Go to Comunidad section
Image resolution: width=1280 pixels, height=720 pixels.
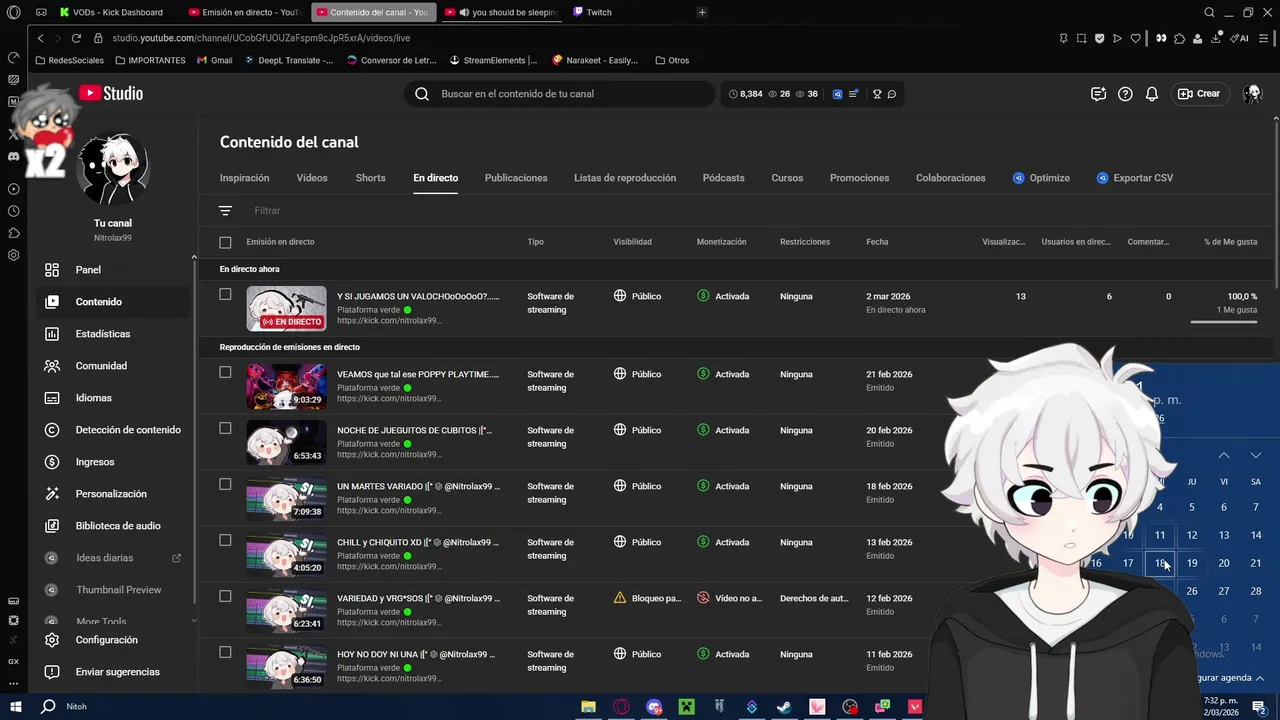pyautogui.click(x=101, y=366)
